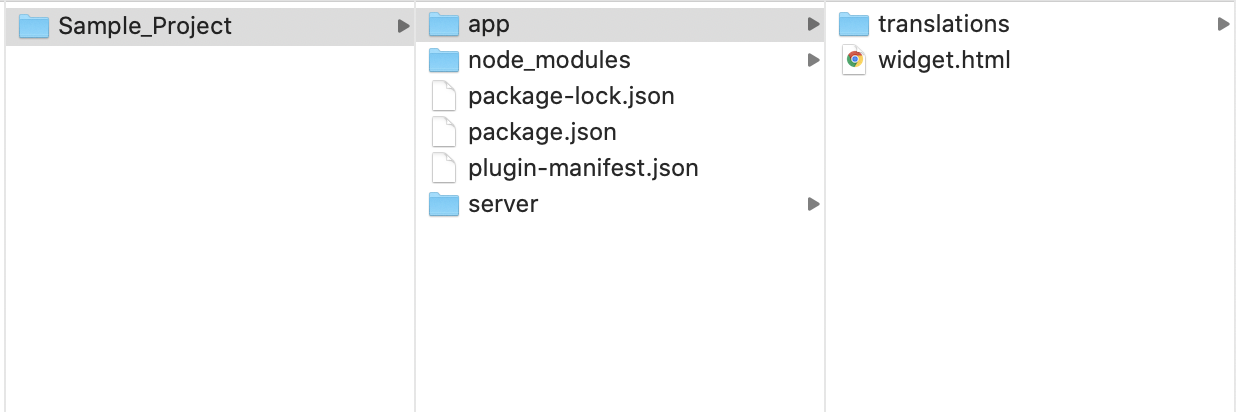Click the package-lock.json file icon
This screenshot has width=1236, height=412.
pyautogui.click(x=443, y=96)
